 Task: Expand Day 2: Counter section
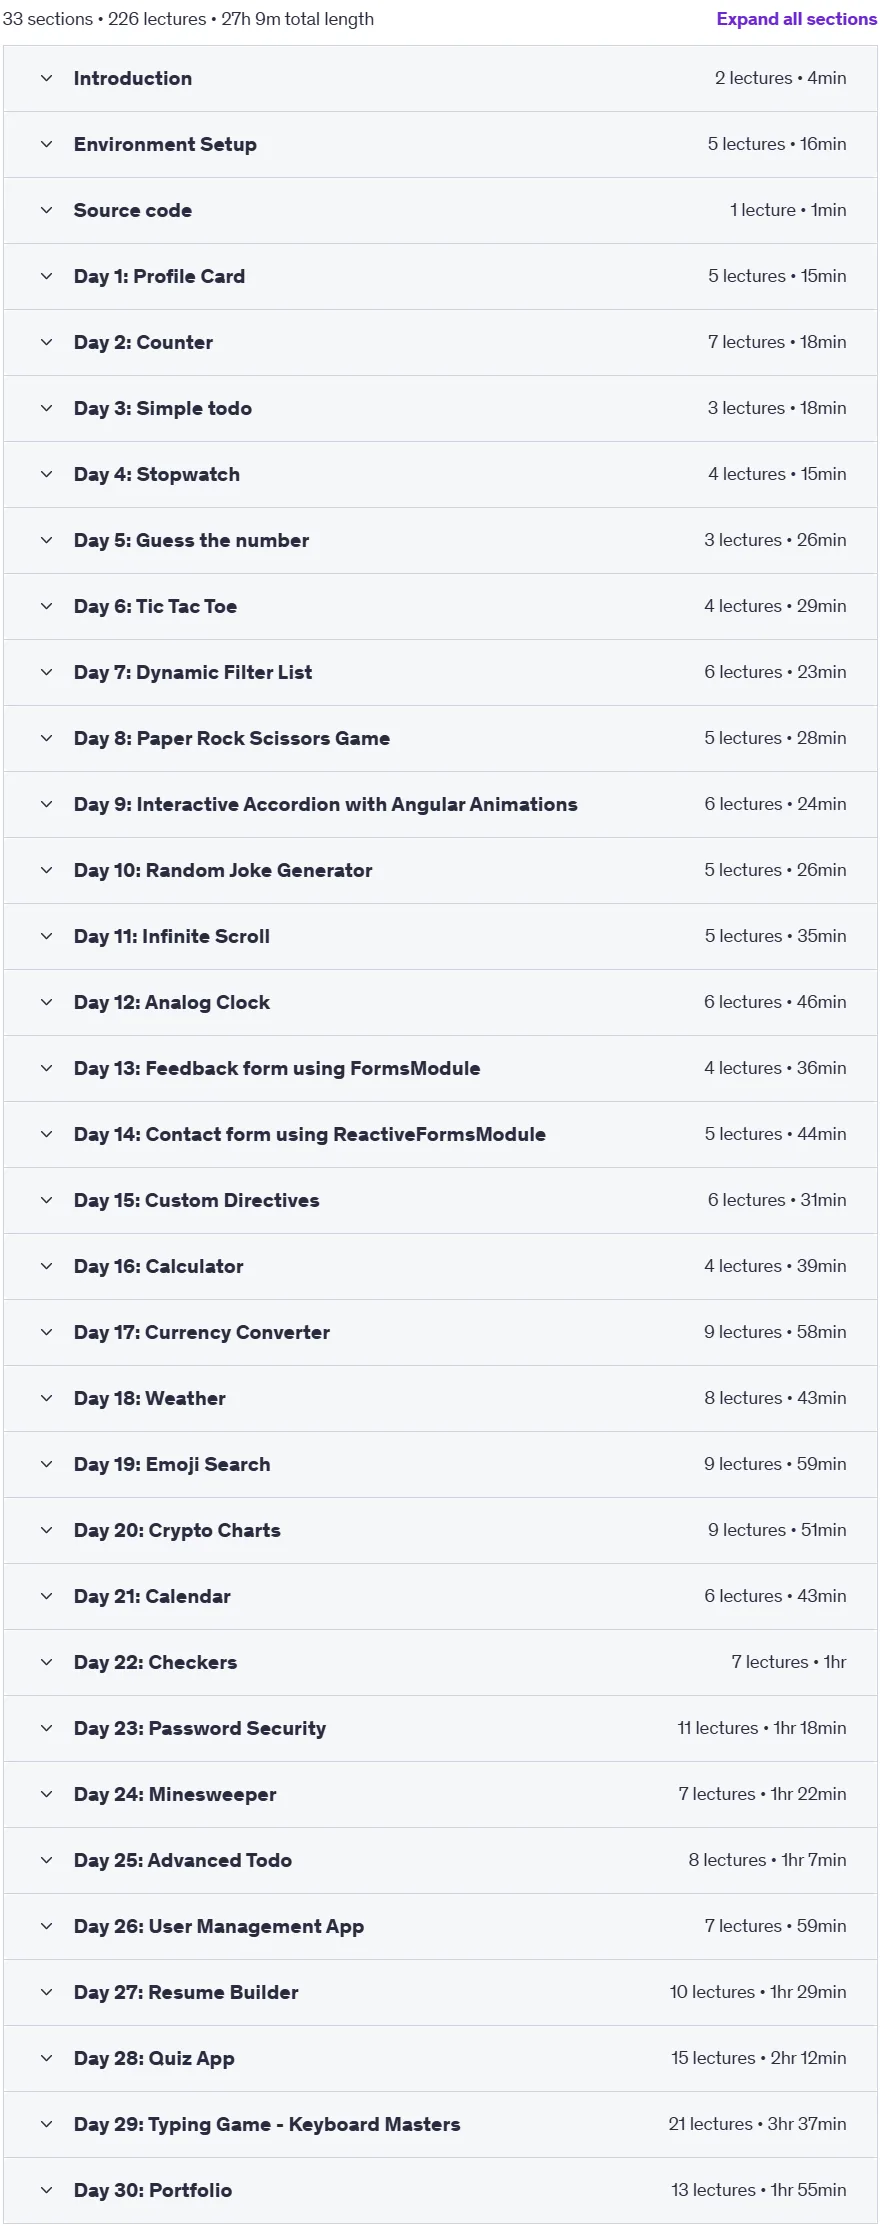click(x=440, y=342)
